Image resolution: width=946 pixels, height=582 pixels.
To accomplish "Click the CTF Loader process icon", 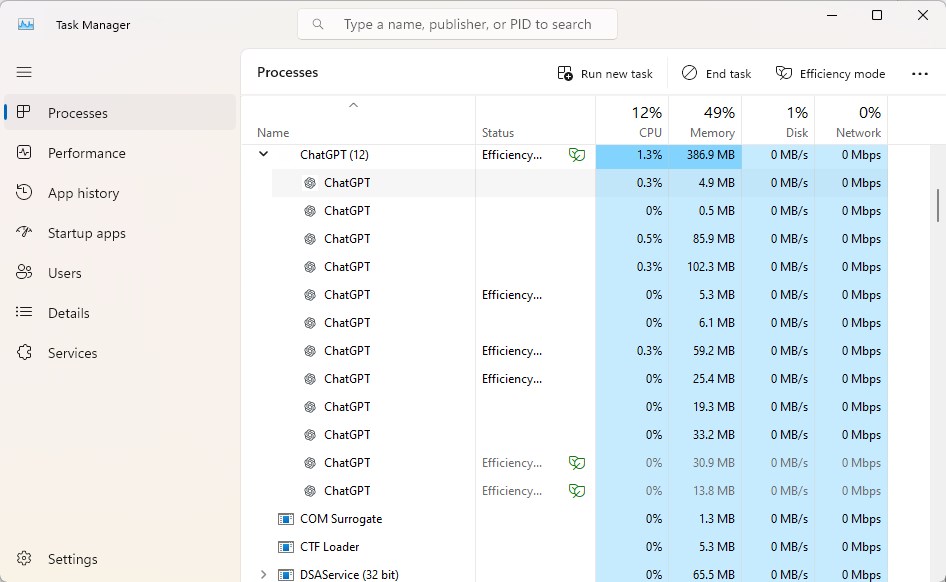I will point(286,547).
